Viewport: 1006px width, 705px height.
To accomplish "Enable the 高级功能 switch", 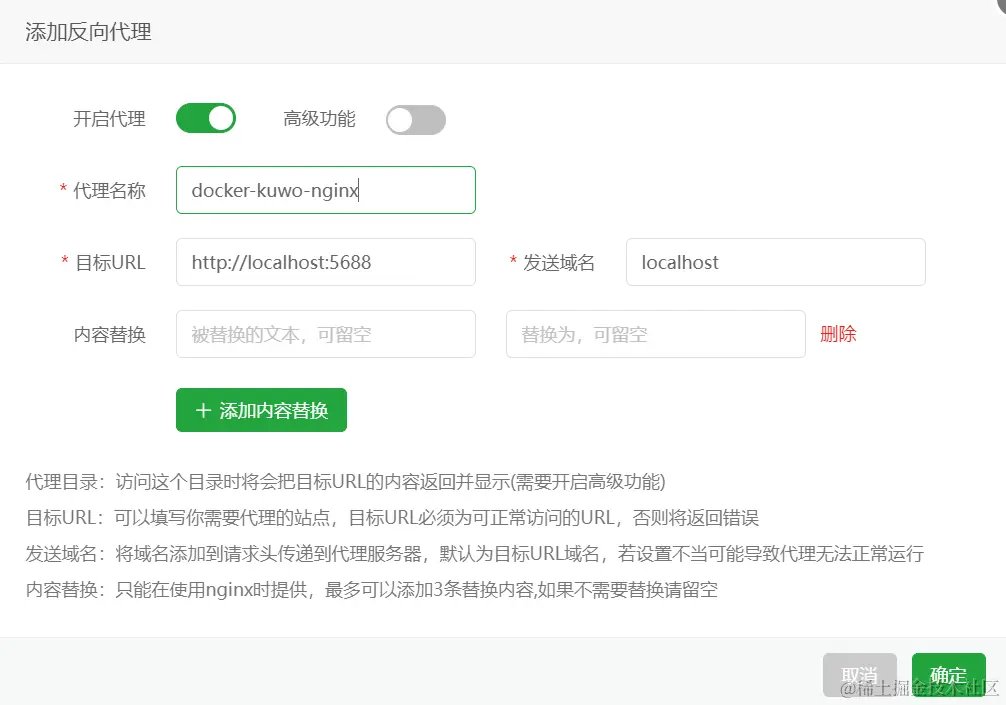I will tap(416, 119).
